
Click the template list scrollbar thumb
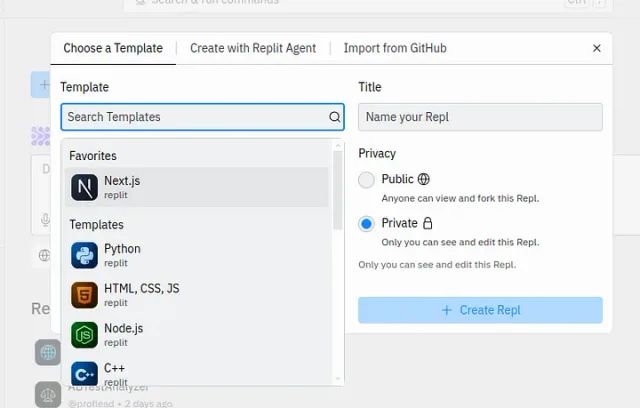[x=338, y=190]
